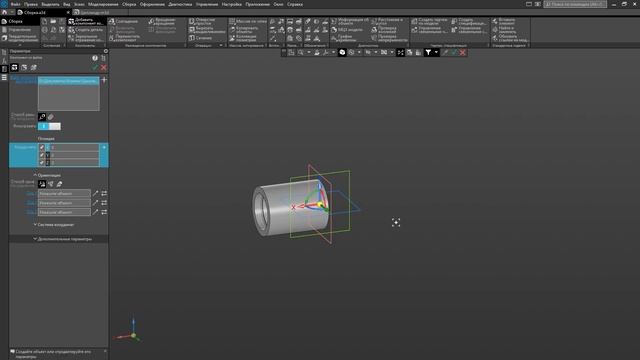Click the filter funnel icon in the view toolbar
The height and width of the screenshot is (360, 640).
pos(428,52)
